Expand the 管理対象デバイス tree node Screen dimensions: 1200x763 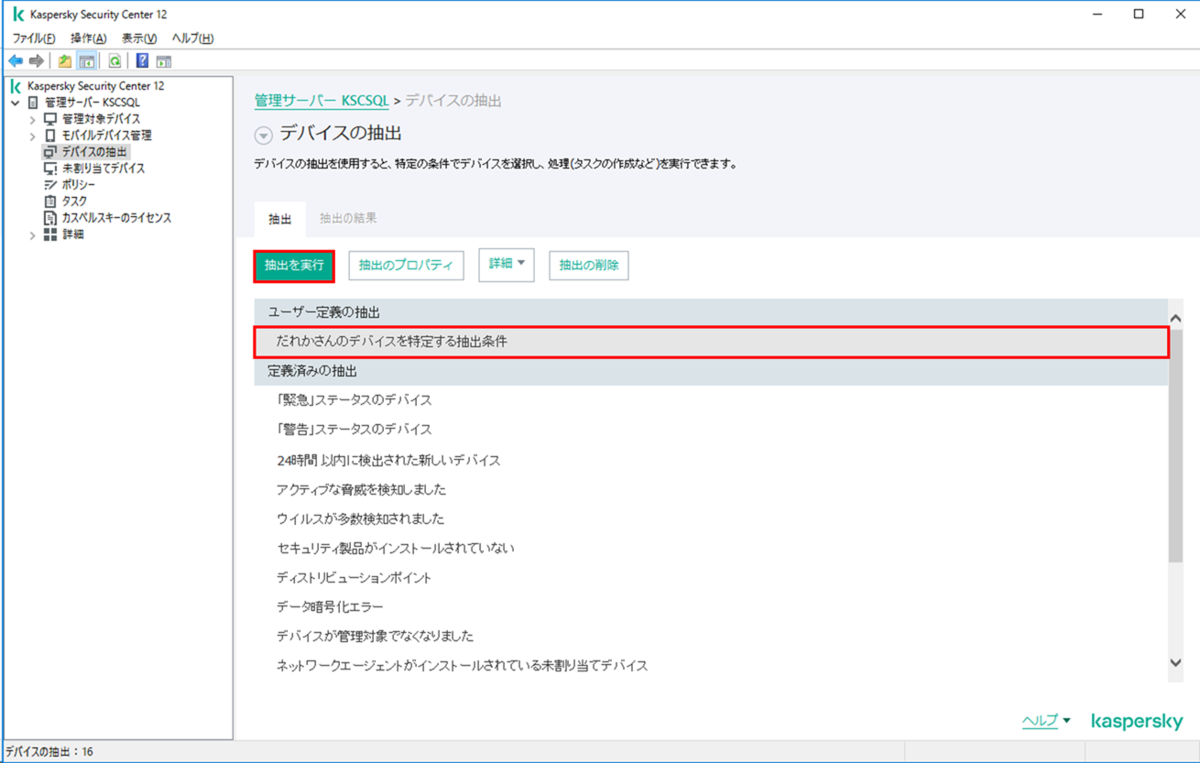[x=32, y=120]
